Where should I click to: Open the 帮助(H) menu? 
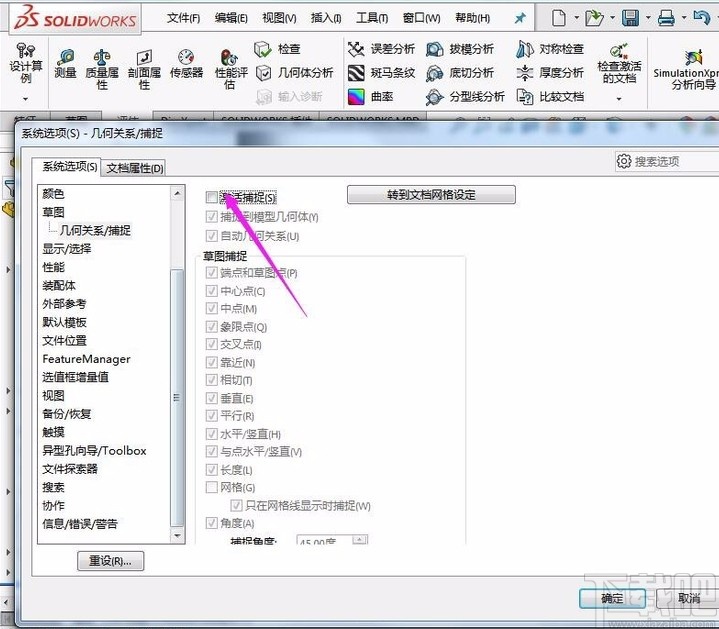pos(472,18)
